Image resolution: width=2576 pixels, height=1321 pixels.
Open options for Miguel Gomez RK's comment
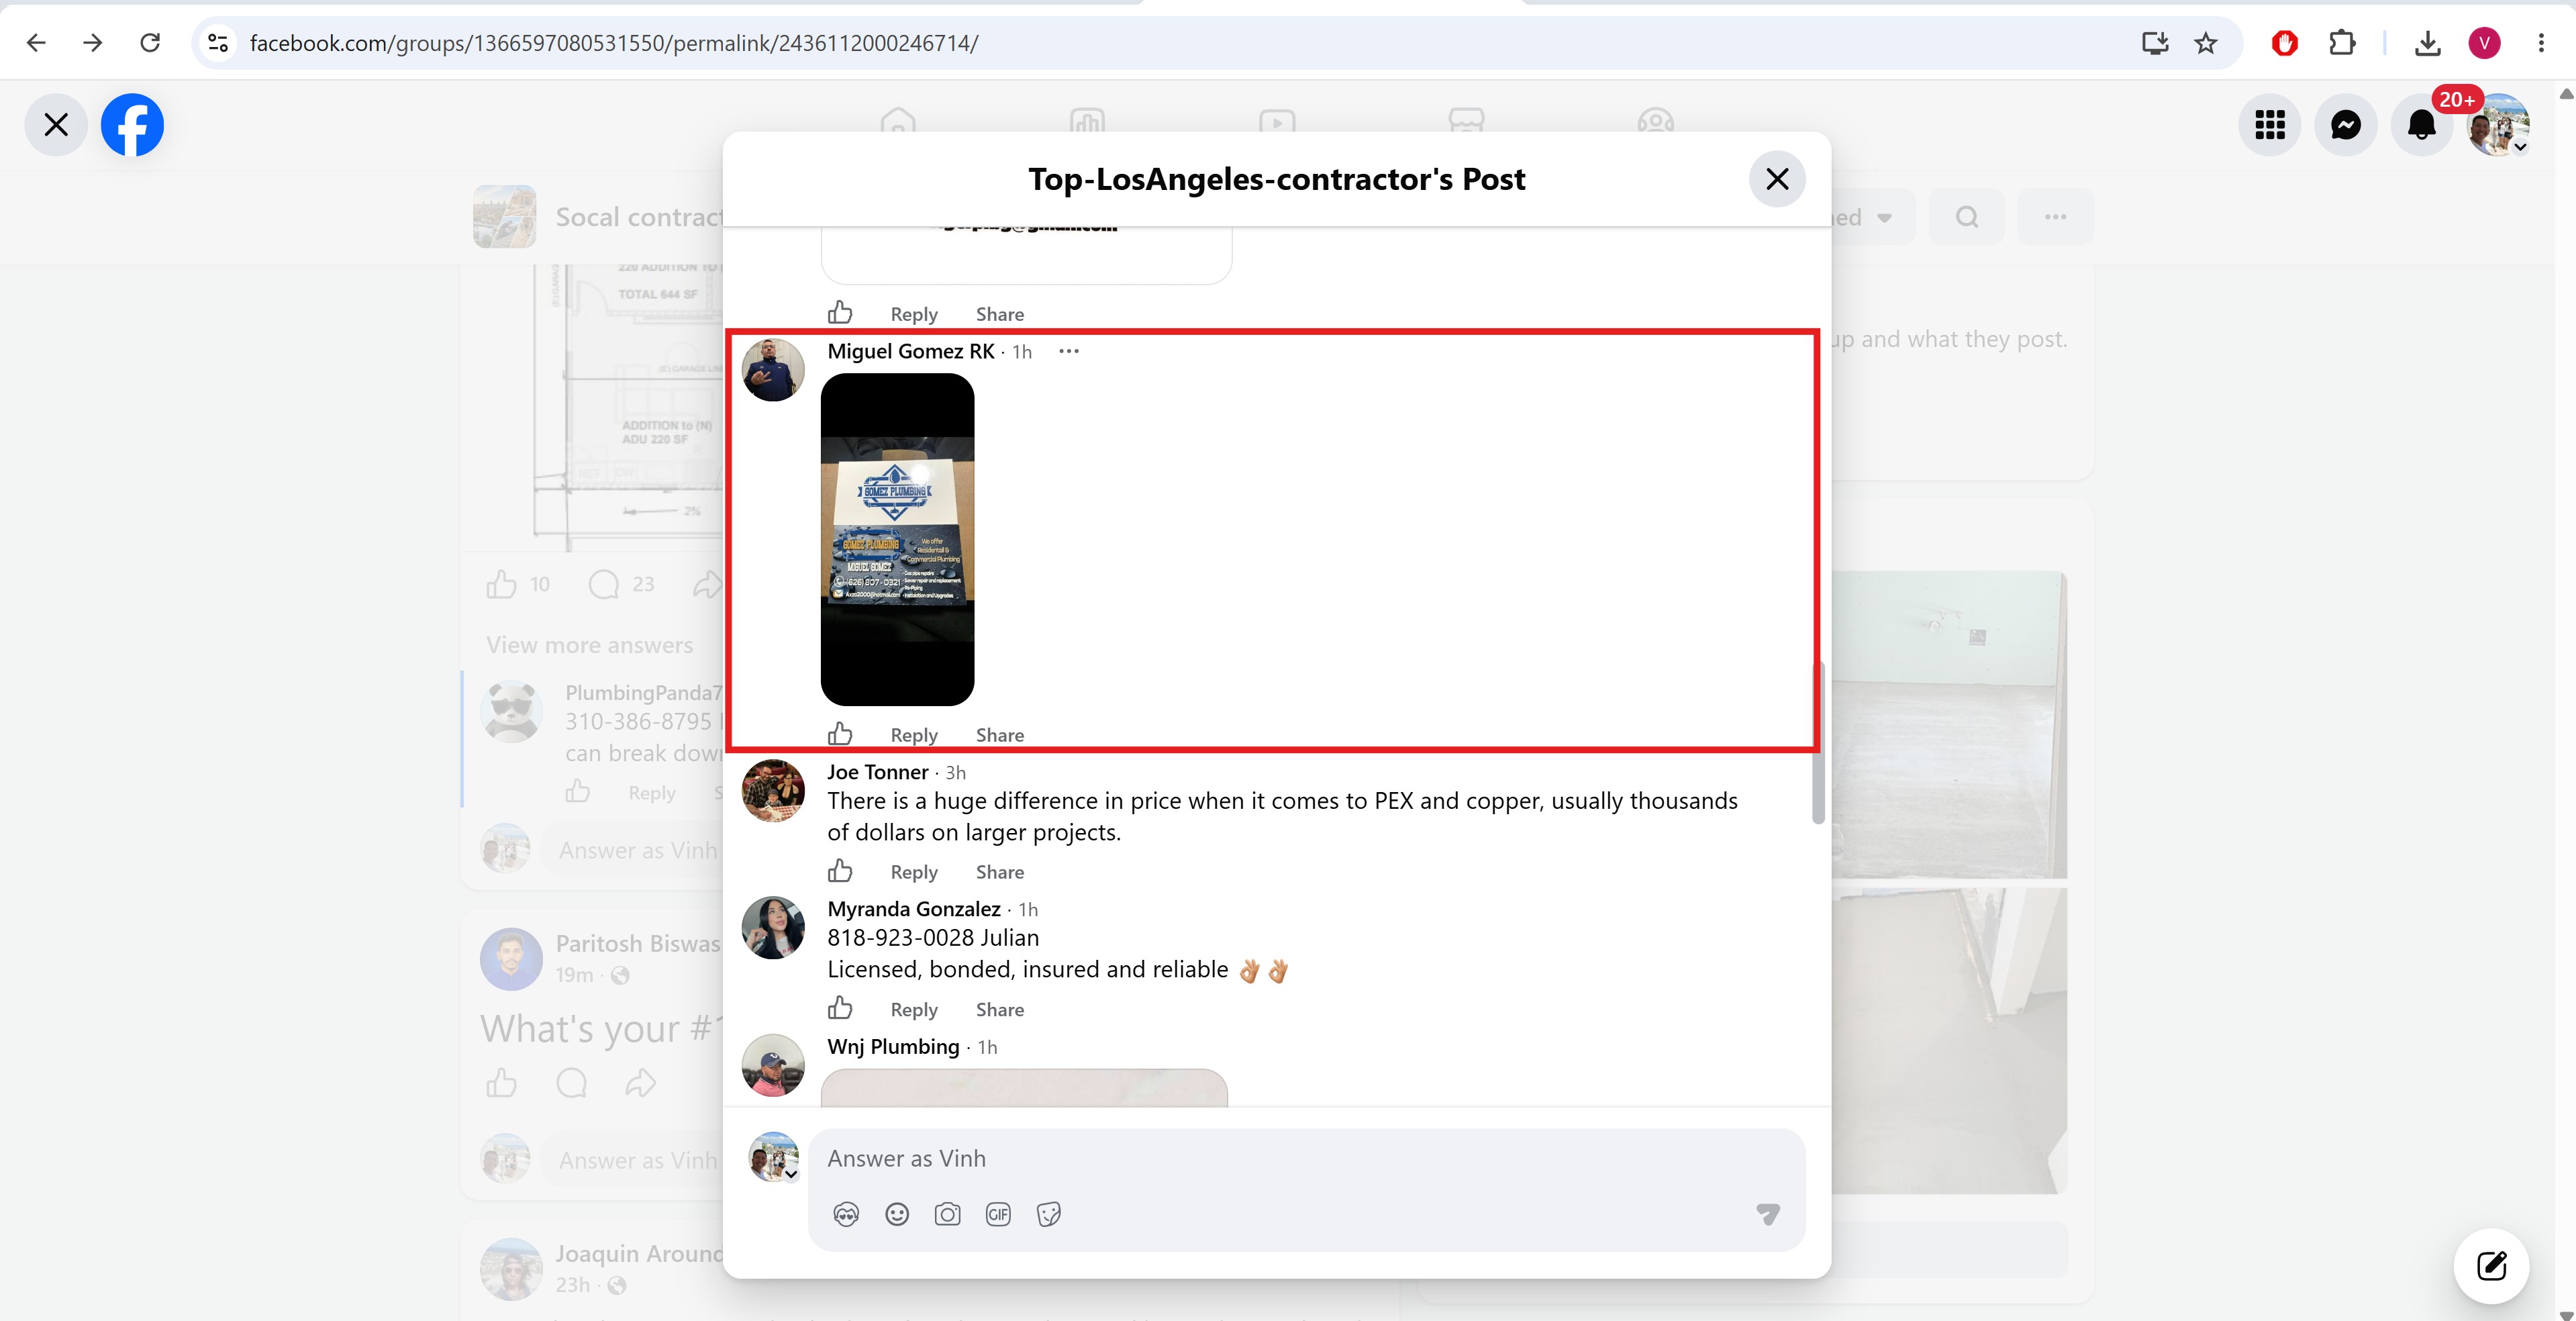click(x=1069, y=351)
